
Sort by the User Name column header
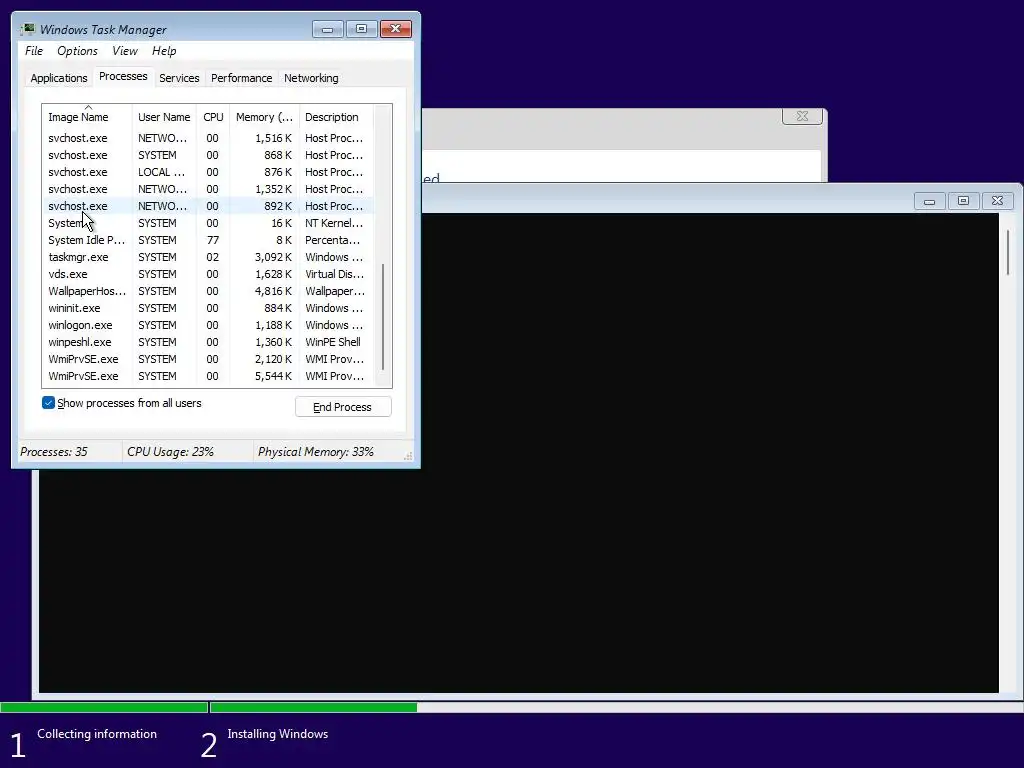[x=164, y=117]
